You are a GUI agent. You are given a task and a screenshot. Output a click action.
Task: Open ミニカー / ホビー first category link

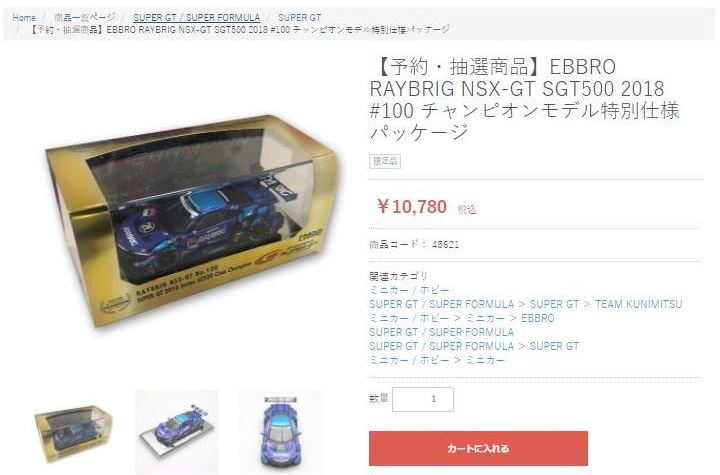coord(409,290)
